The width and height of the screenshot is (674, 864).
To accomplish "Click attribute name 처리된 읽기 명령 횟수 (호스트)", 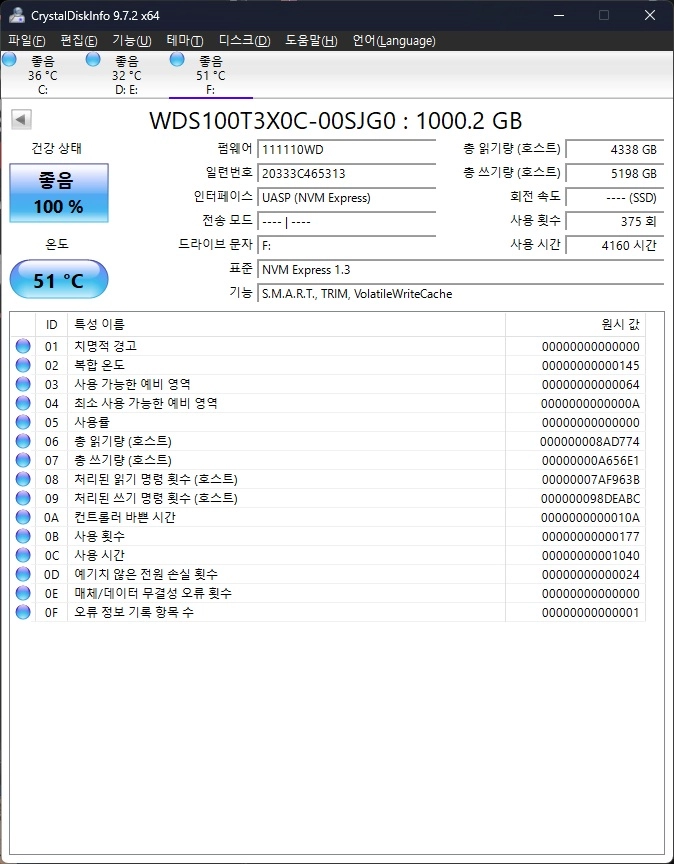I will [156, 479].
